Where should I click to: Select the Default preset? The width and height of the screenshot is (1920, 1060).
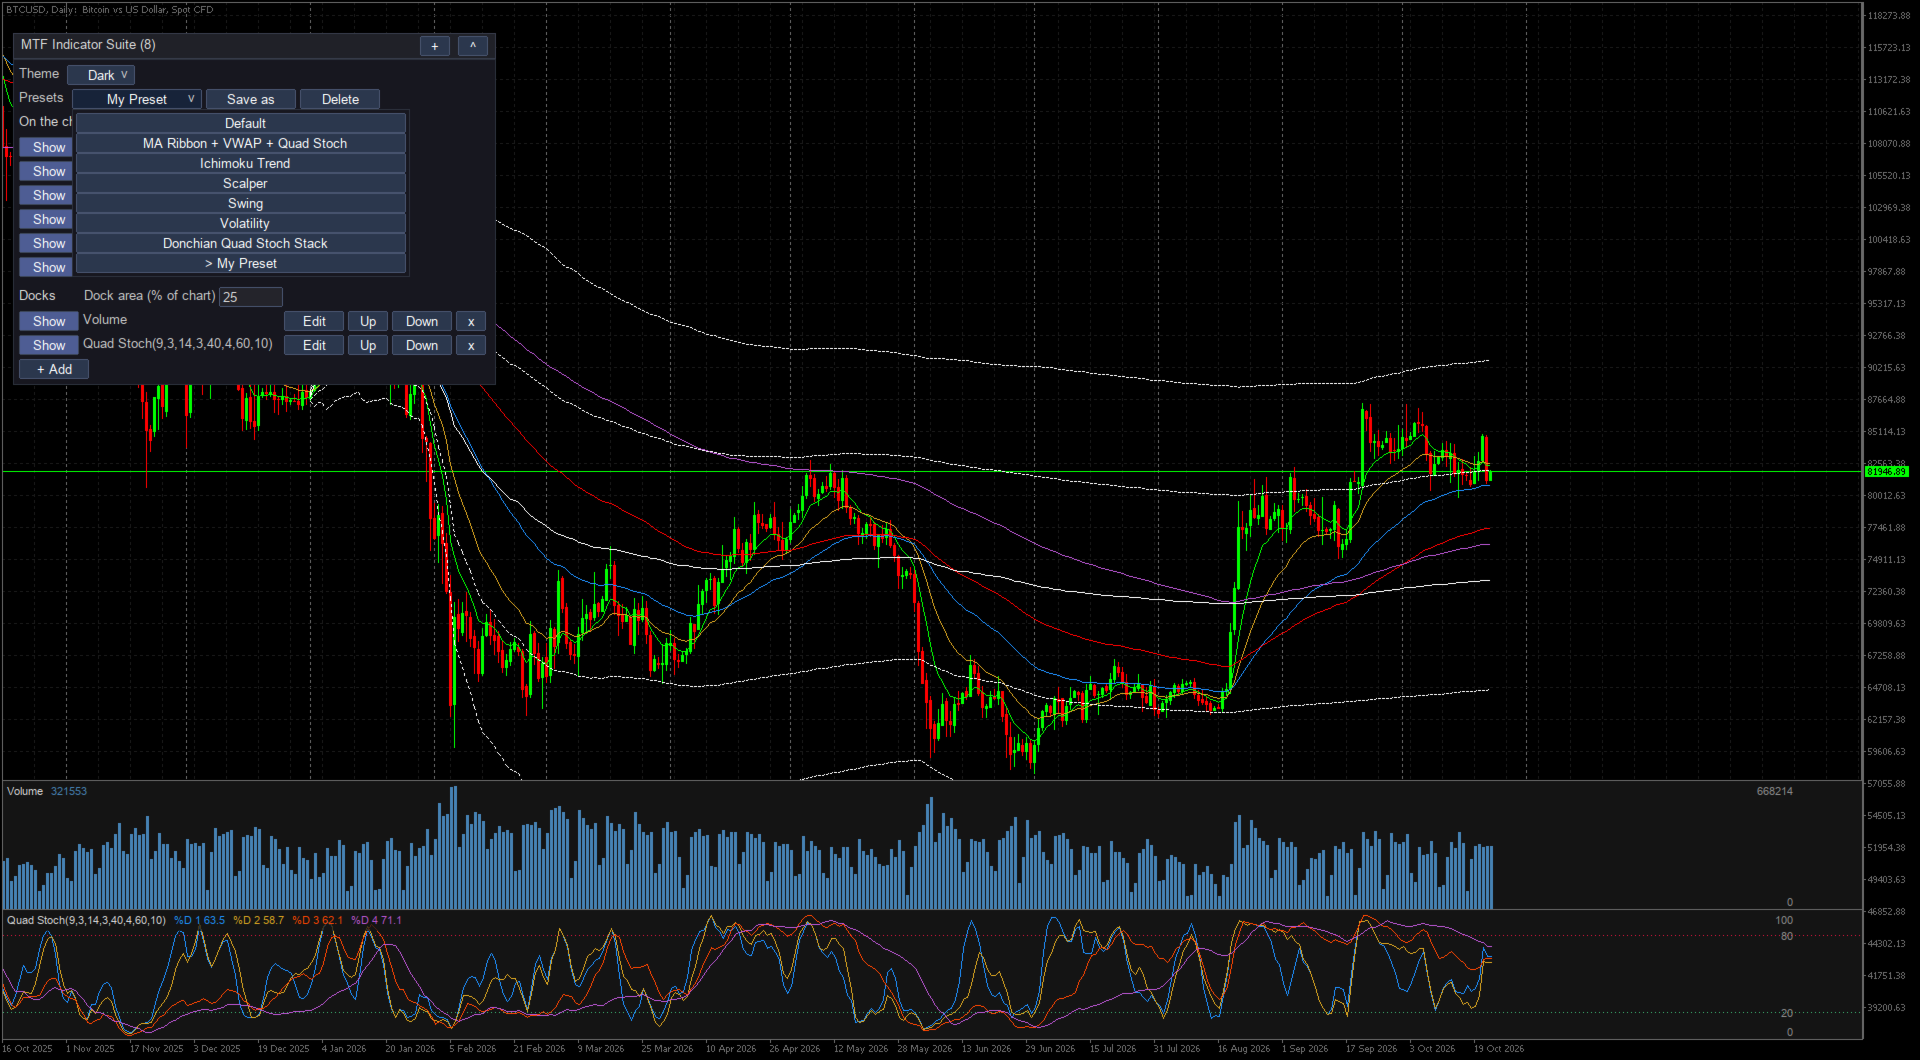tap(241, 123)
